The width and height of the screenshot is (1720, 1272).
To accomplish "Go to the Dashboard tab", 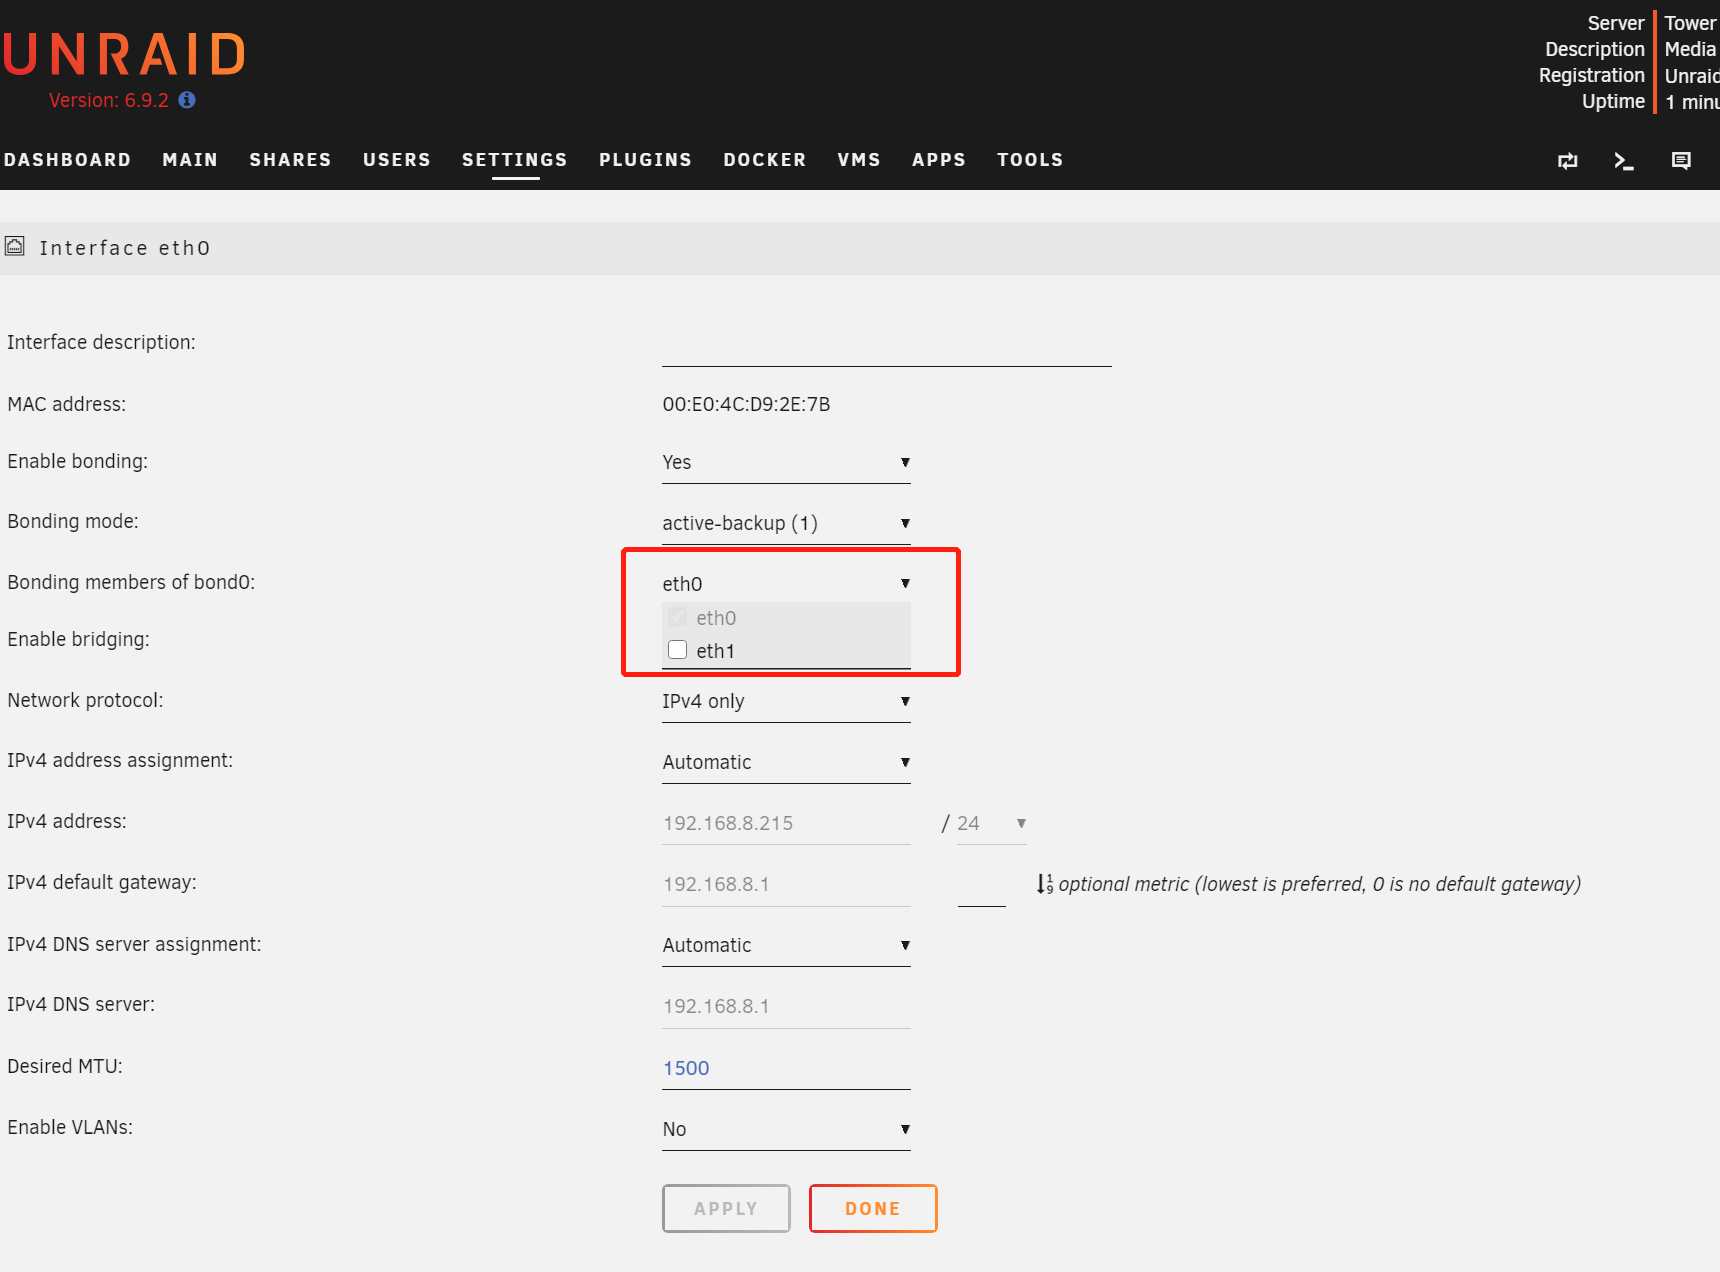I will pos(67,160).
